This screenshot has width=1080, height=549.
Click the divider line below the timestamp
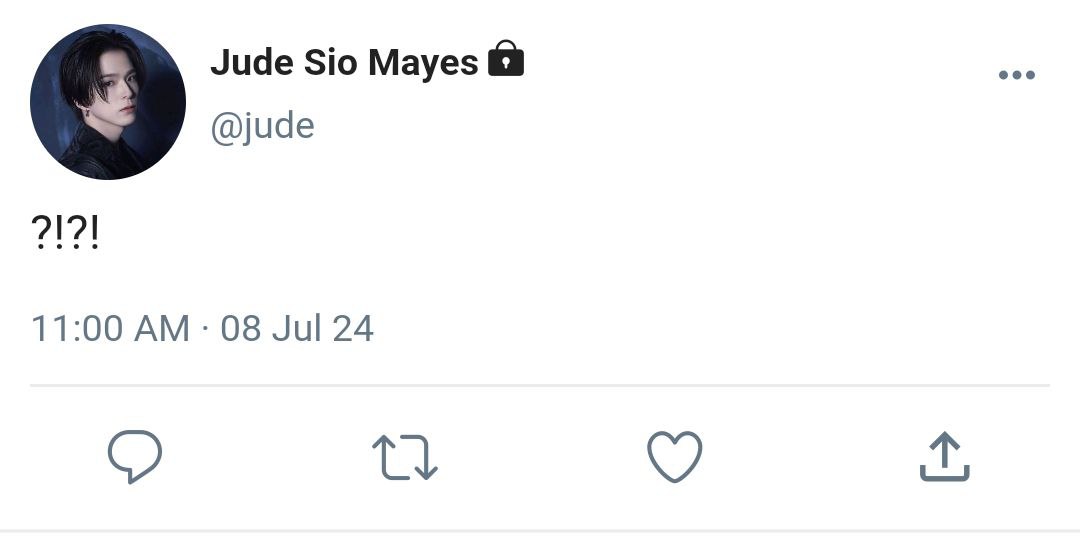point(540,385)
